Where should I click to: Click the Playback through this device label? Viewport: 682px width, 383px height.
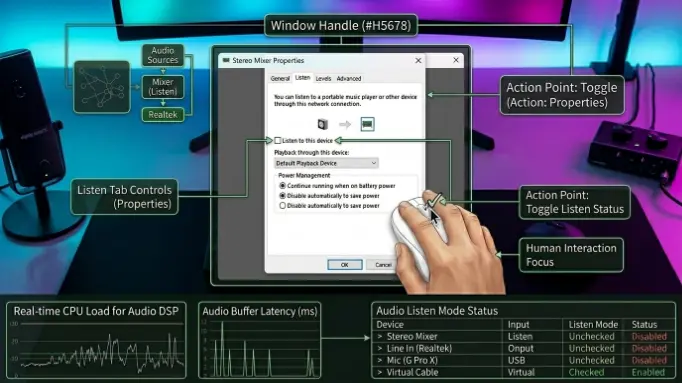311,153
